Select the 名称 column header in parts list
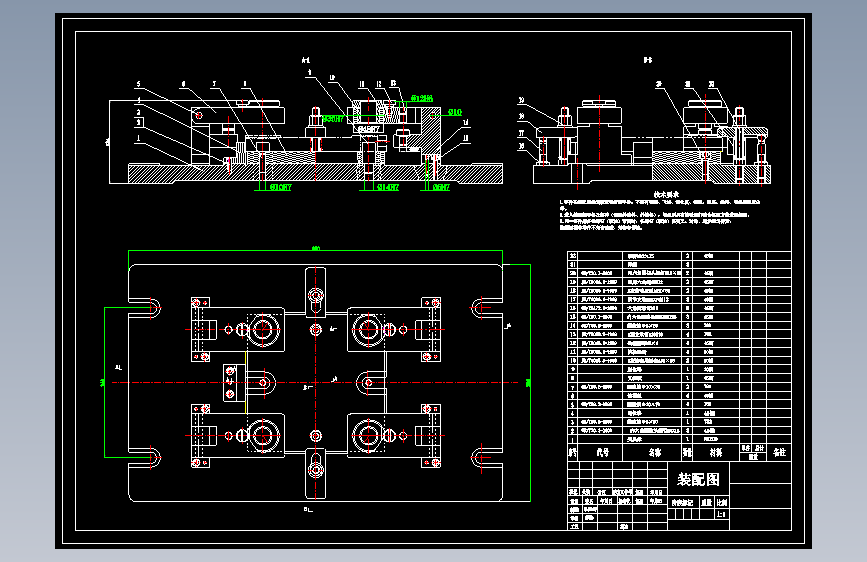The image size is (867, 562). coord(655,452)
